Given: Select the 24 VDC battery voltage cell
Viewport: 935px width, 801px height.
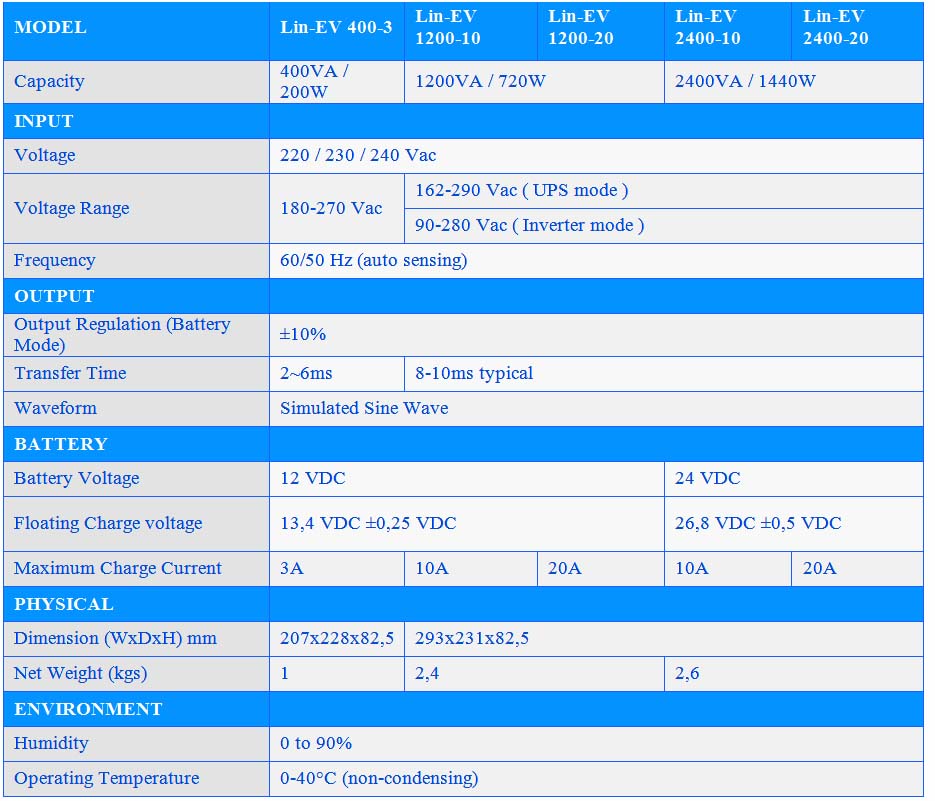Looking at the screenshot, I should [794, 479].
